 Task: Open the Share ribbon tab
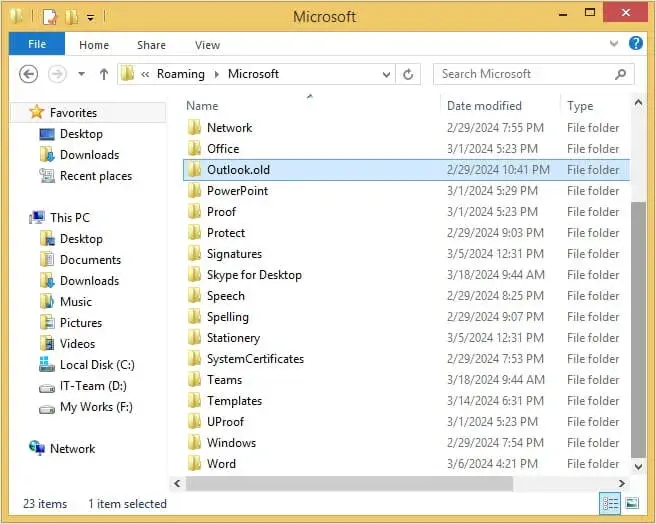[x=151, y=45]
